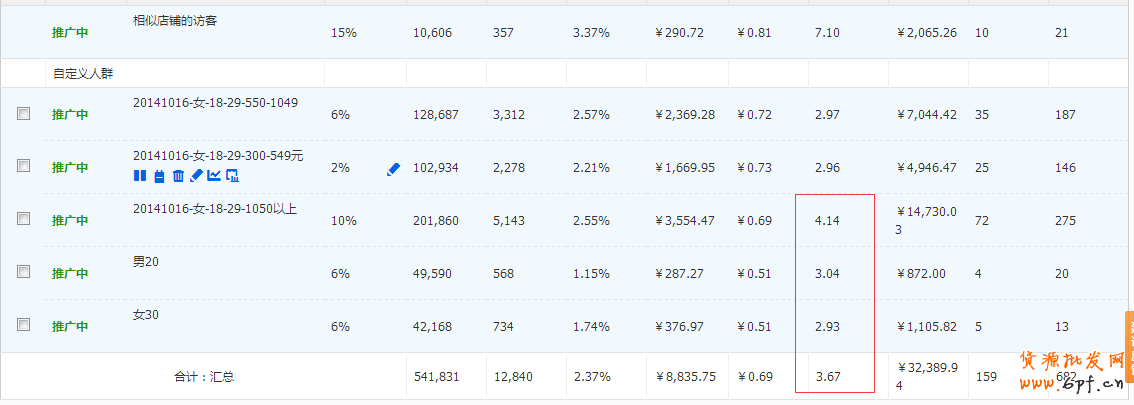The height and width of the screenshot is (405, 1134).
Task: Open the data report icon after chart icon
Action: click(x=232, y=176)
